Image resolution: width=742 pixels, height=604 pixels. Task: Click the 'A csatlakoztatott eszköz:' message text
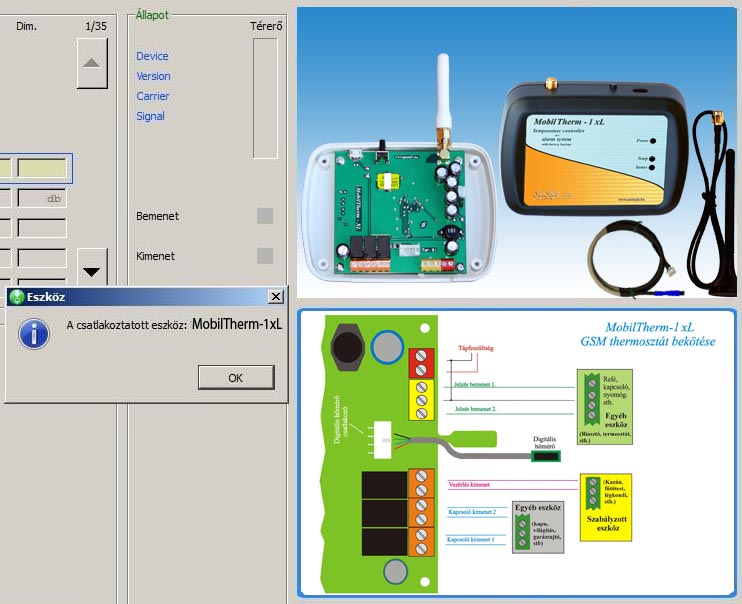coord(126,326)
